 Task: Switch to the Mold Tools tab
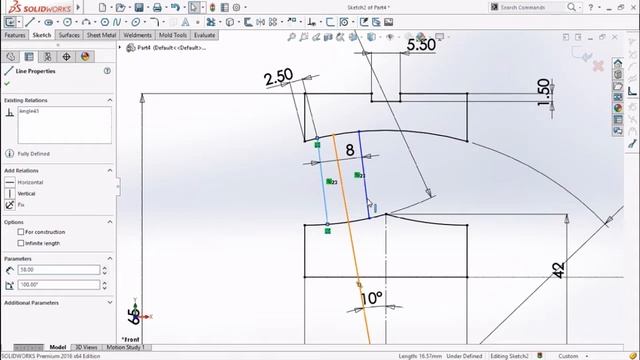click(173, 35)
